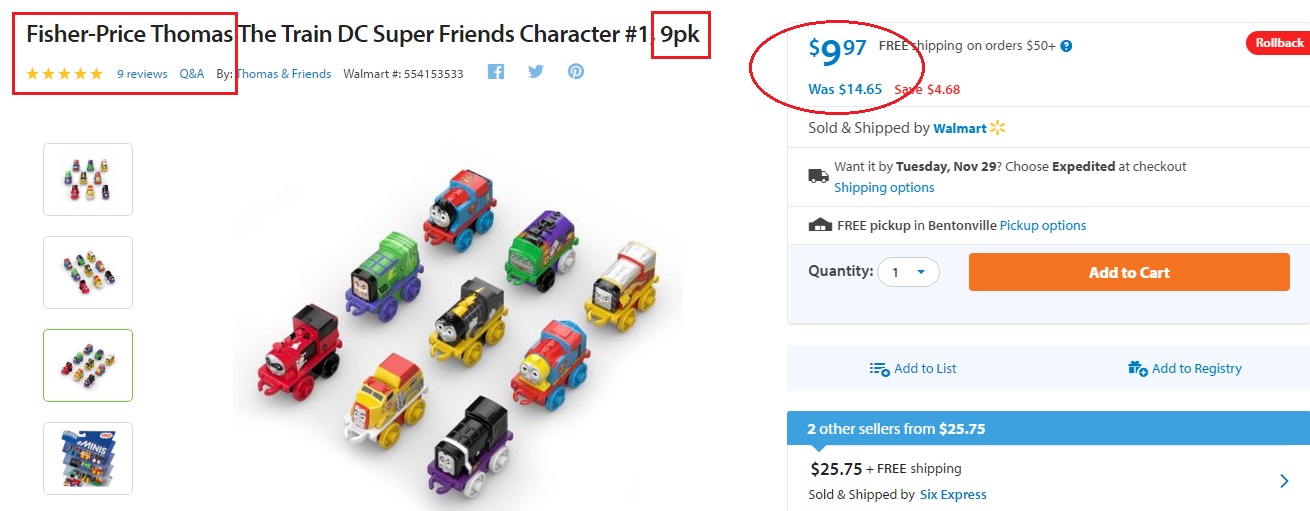
Task: Open the Q&A link
Action: [x=192, y=74]
